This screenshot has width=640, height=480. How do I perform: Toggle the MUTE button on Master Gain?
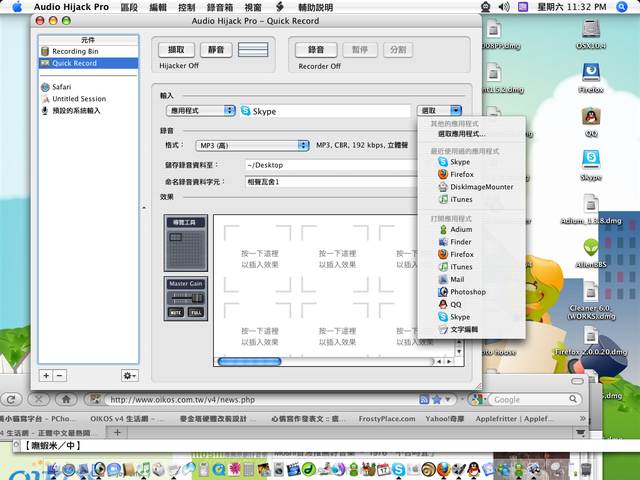[176, 313]
